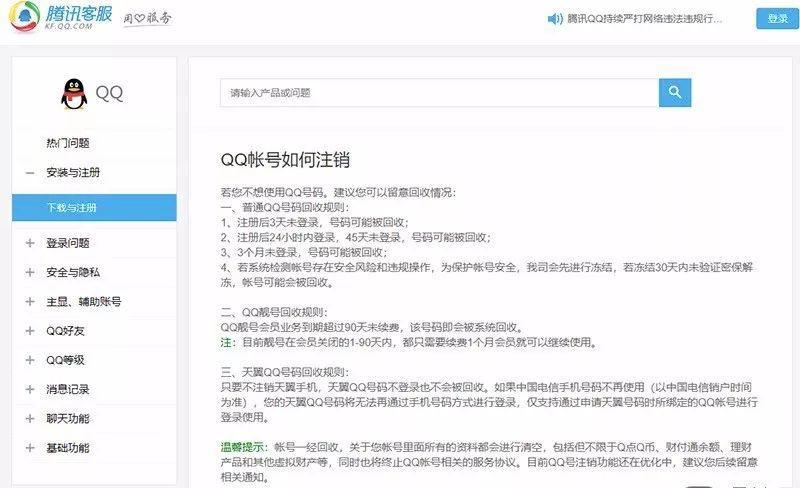Click the blue magnifier search button
The width and height of the screenshot is (800, 488).
pos(674,92)
